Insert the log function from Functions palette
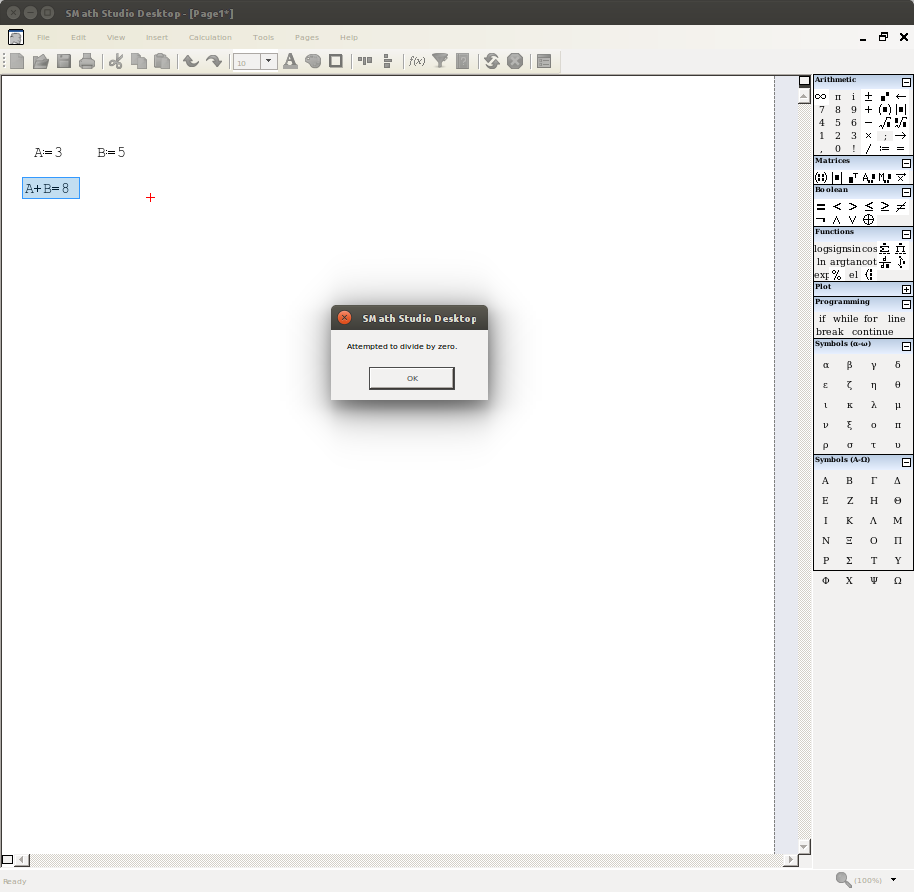 tap(820, 248)
